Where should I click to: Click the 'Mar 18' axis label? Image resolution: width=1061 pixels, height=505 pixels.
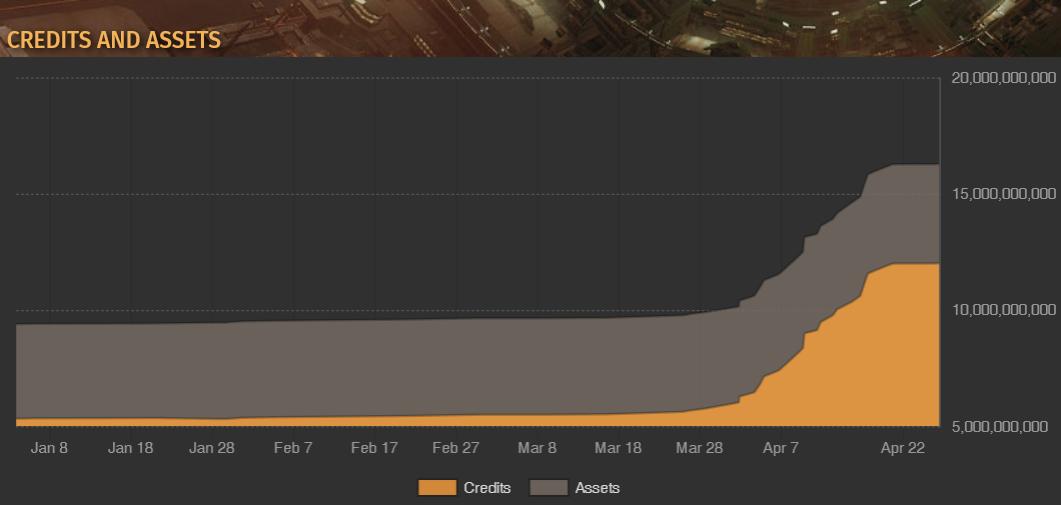coord(618,448)
